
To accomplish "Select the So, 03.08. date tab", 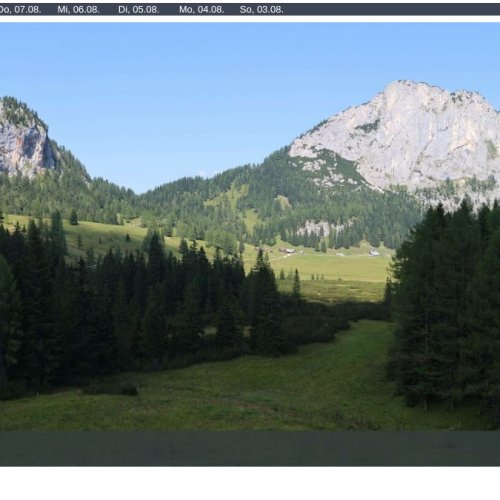I will tap(261, 10).
